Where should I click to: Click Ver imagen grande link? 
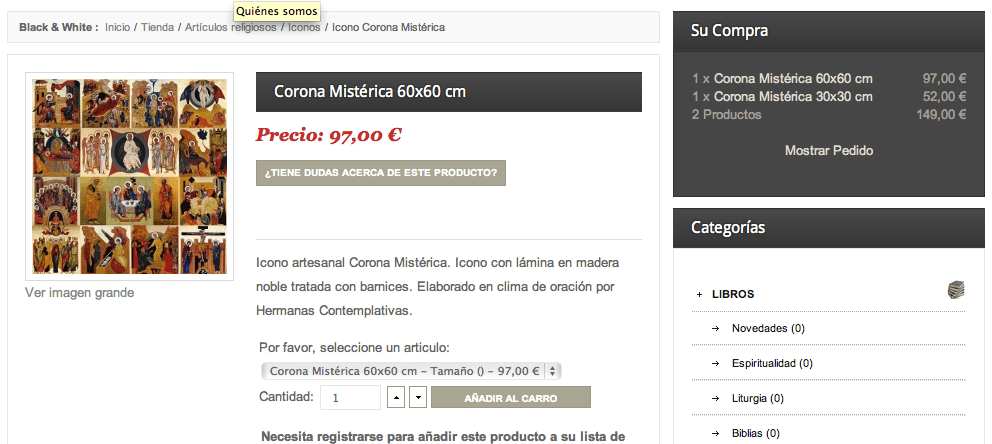[x=80, y=293]
